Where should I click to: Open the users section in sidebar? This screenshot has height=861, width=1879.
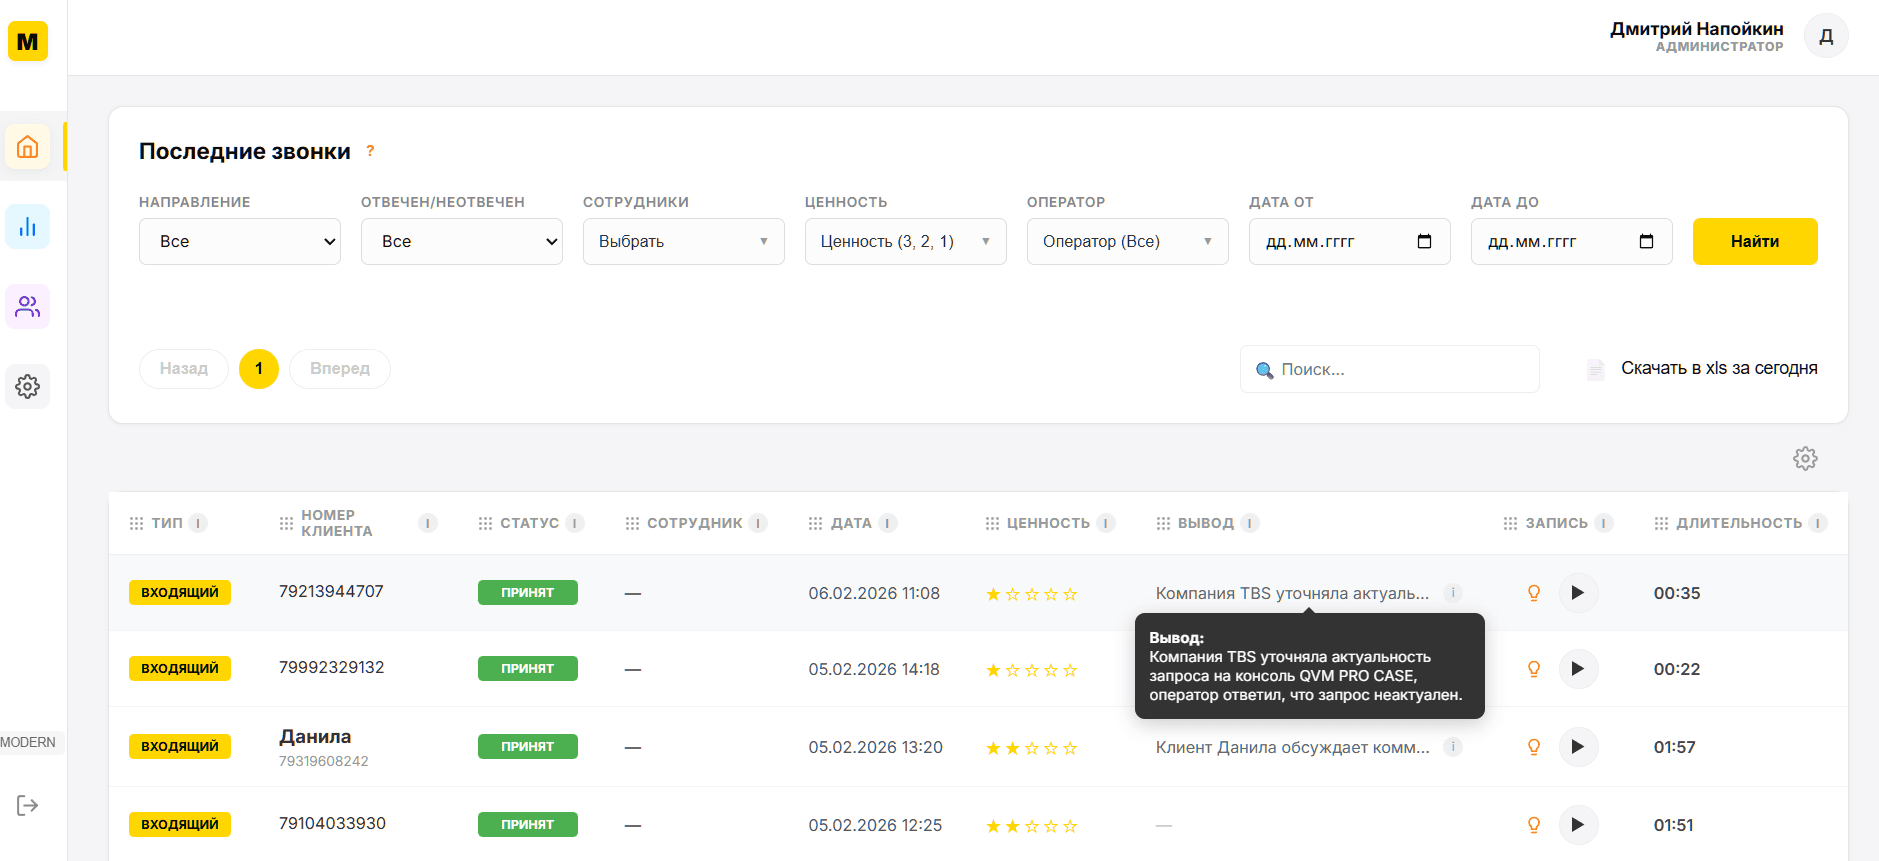[28, 307]
